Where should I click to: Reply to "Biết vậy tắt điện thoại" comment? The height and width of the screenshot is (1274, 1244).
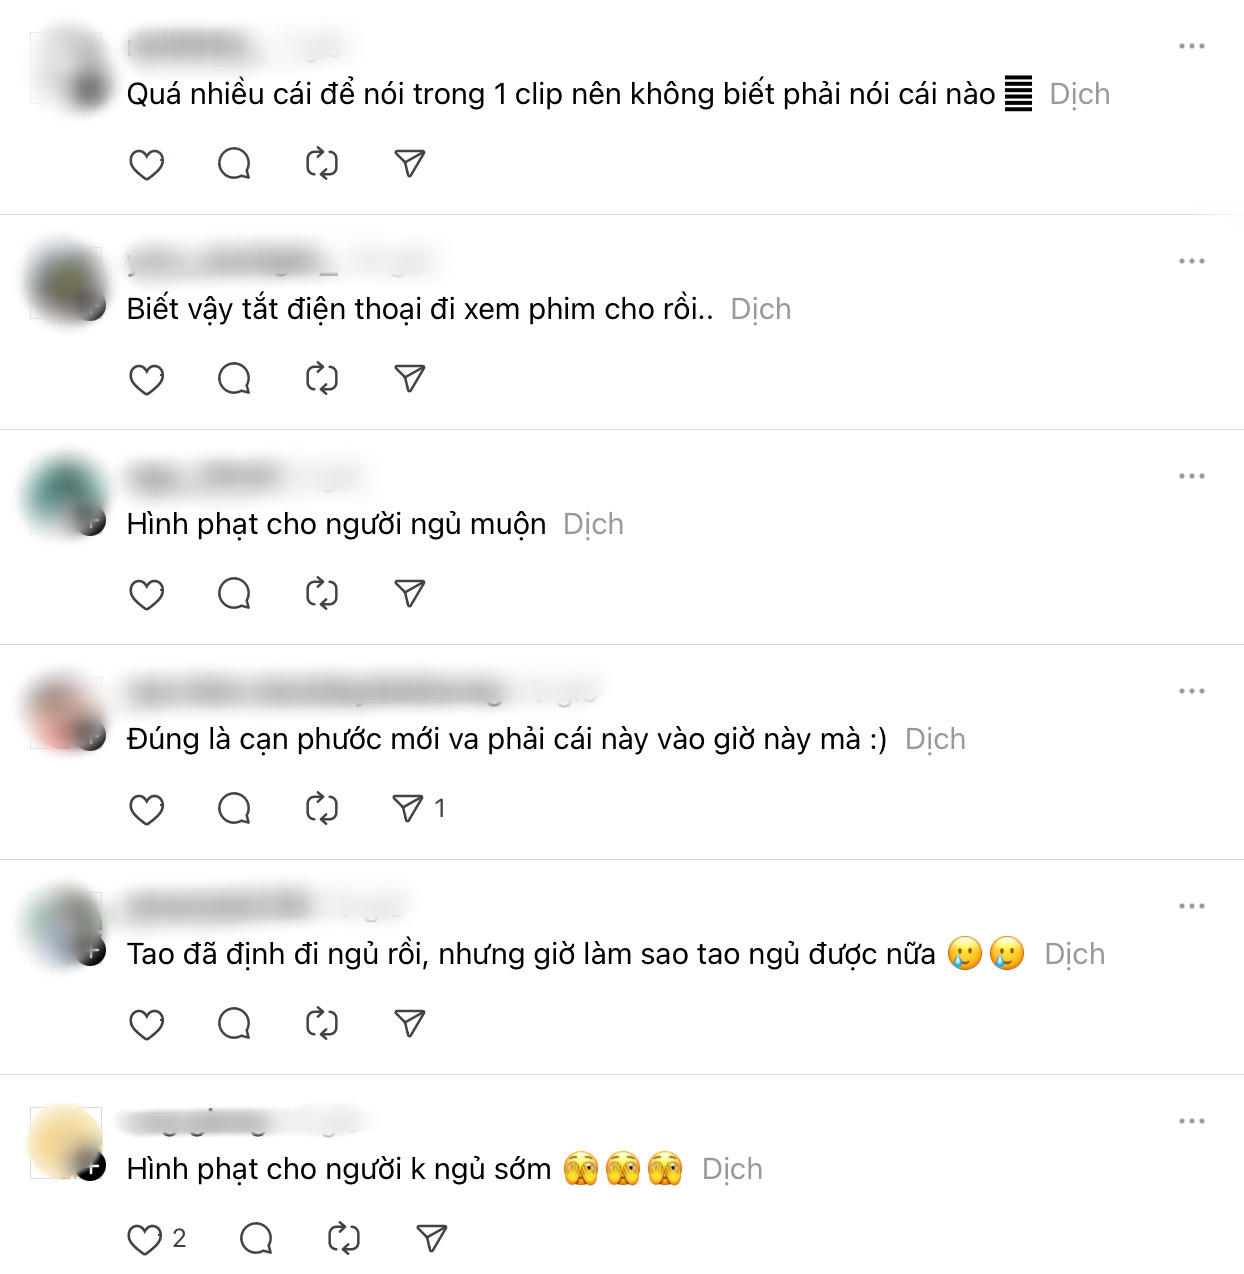pyautogui.click(x=234, y=378)
